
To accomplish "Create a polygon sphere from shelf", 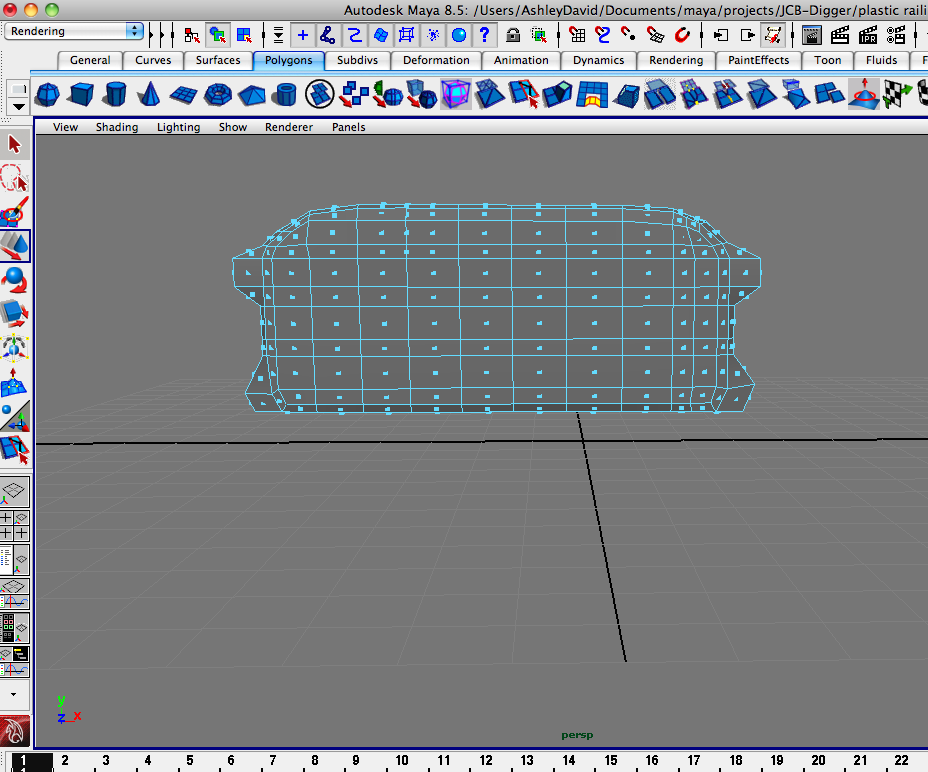I will (x=47, y=95).
